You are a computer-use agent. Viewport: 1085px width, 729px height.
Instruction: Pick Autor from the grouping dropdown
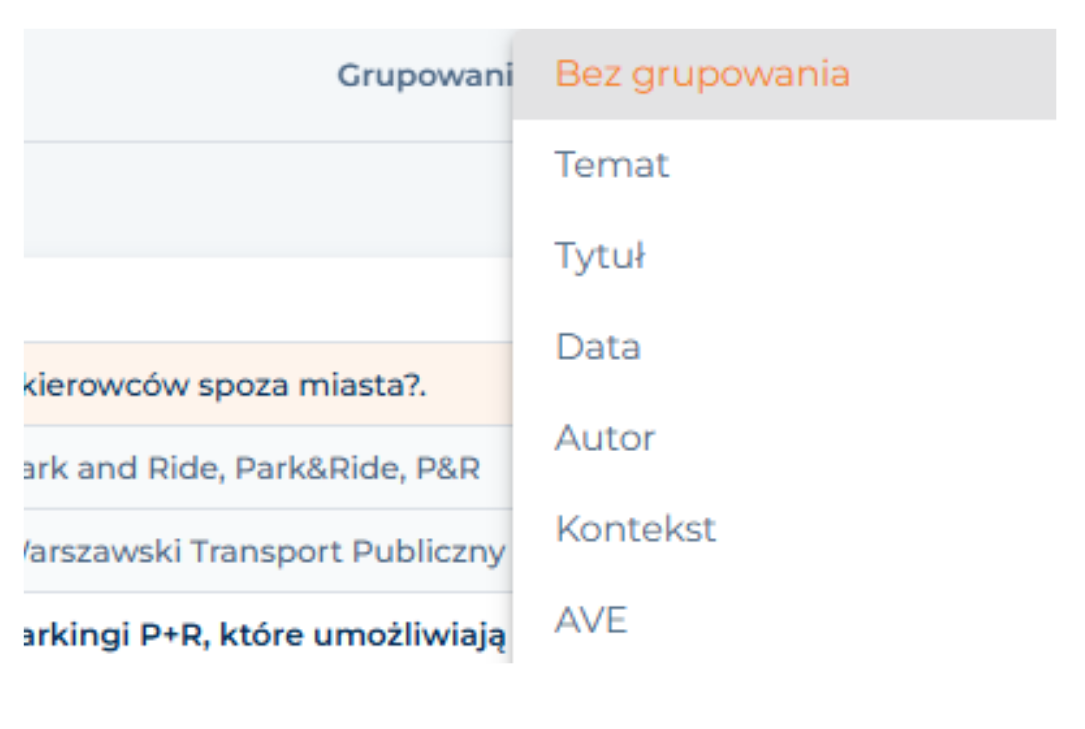pos(605,438)
